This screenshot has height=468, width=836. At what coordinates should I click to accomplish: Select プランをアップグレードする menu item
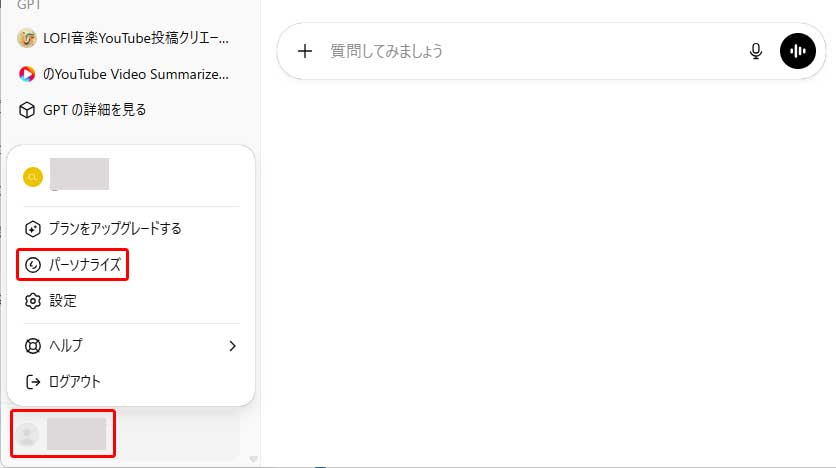131,229
